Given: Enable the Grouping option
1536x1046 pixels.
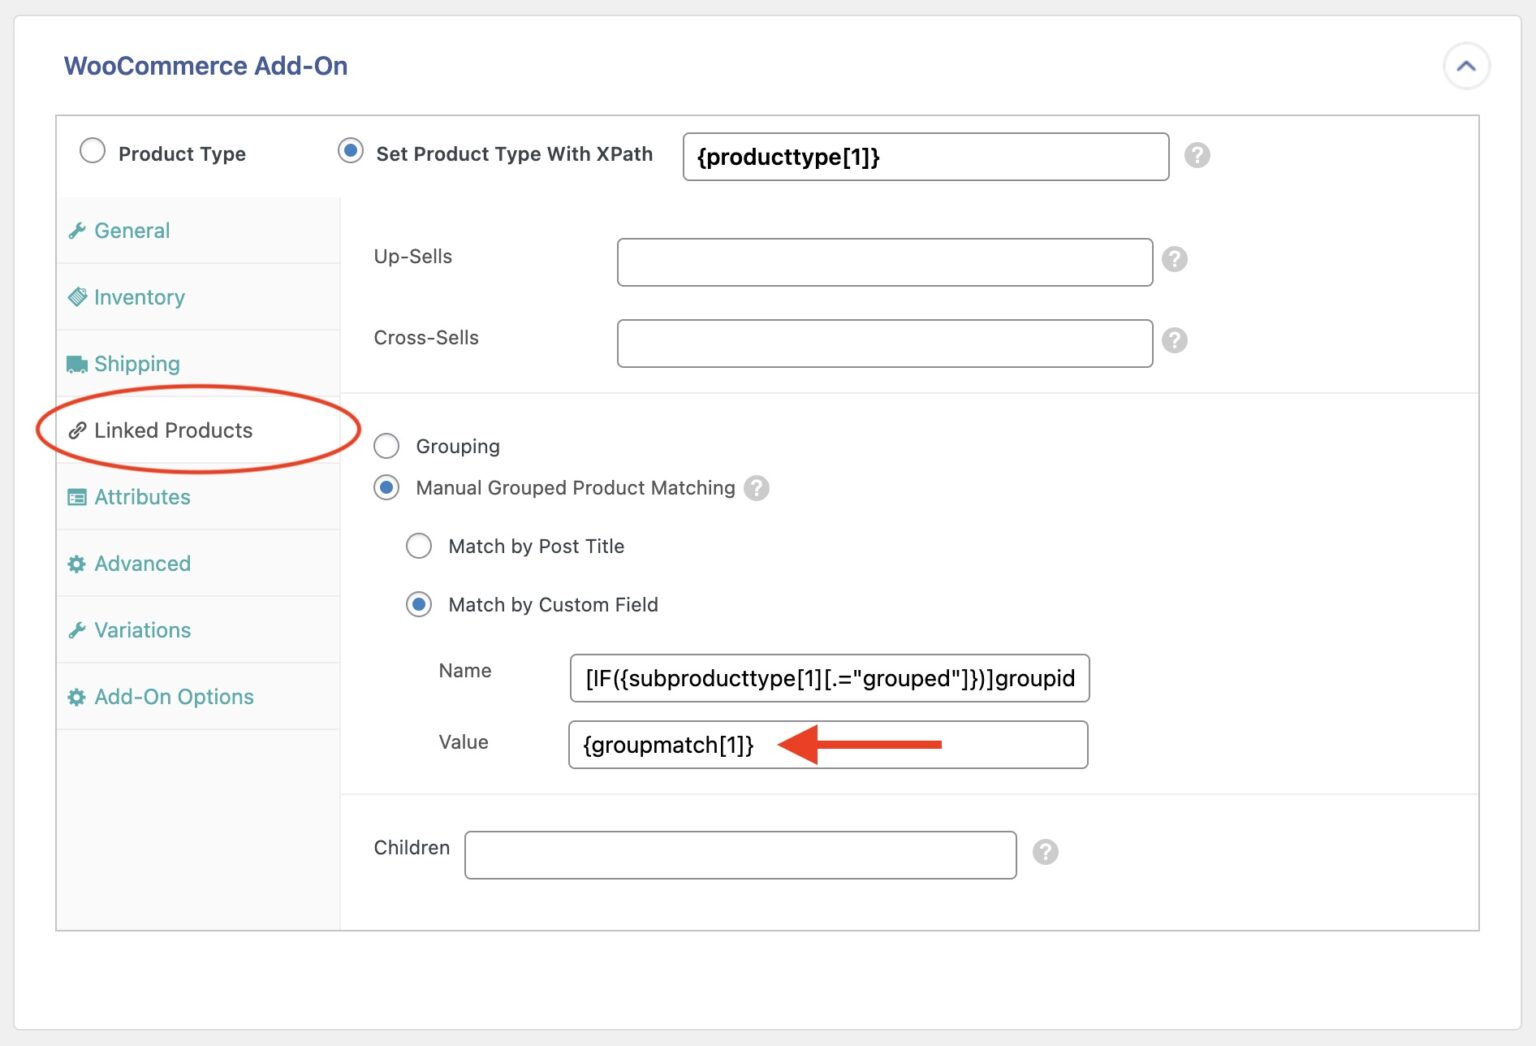Looking at the screenshot, I should click(x=386, y=446).
